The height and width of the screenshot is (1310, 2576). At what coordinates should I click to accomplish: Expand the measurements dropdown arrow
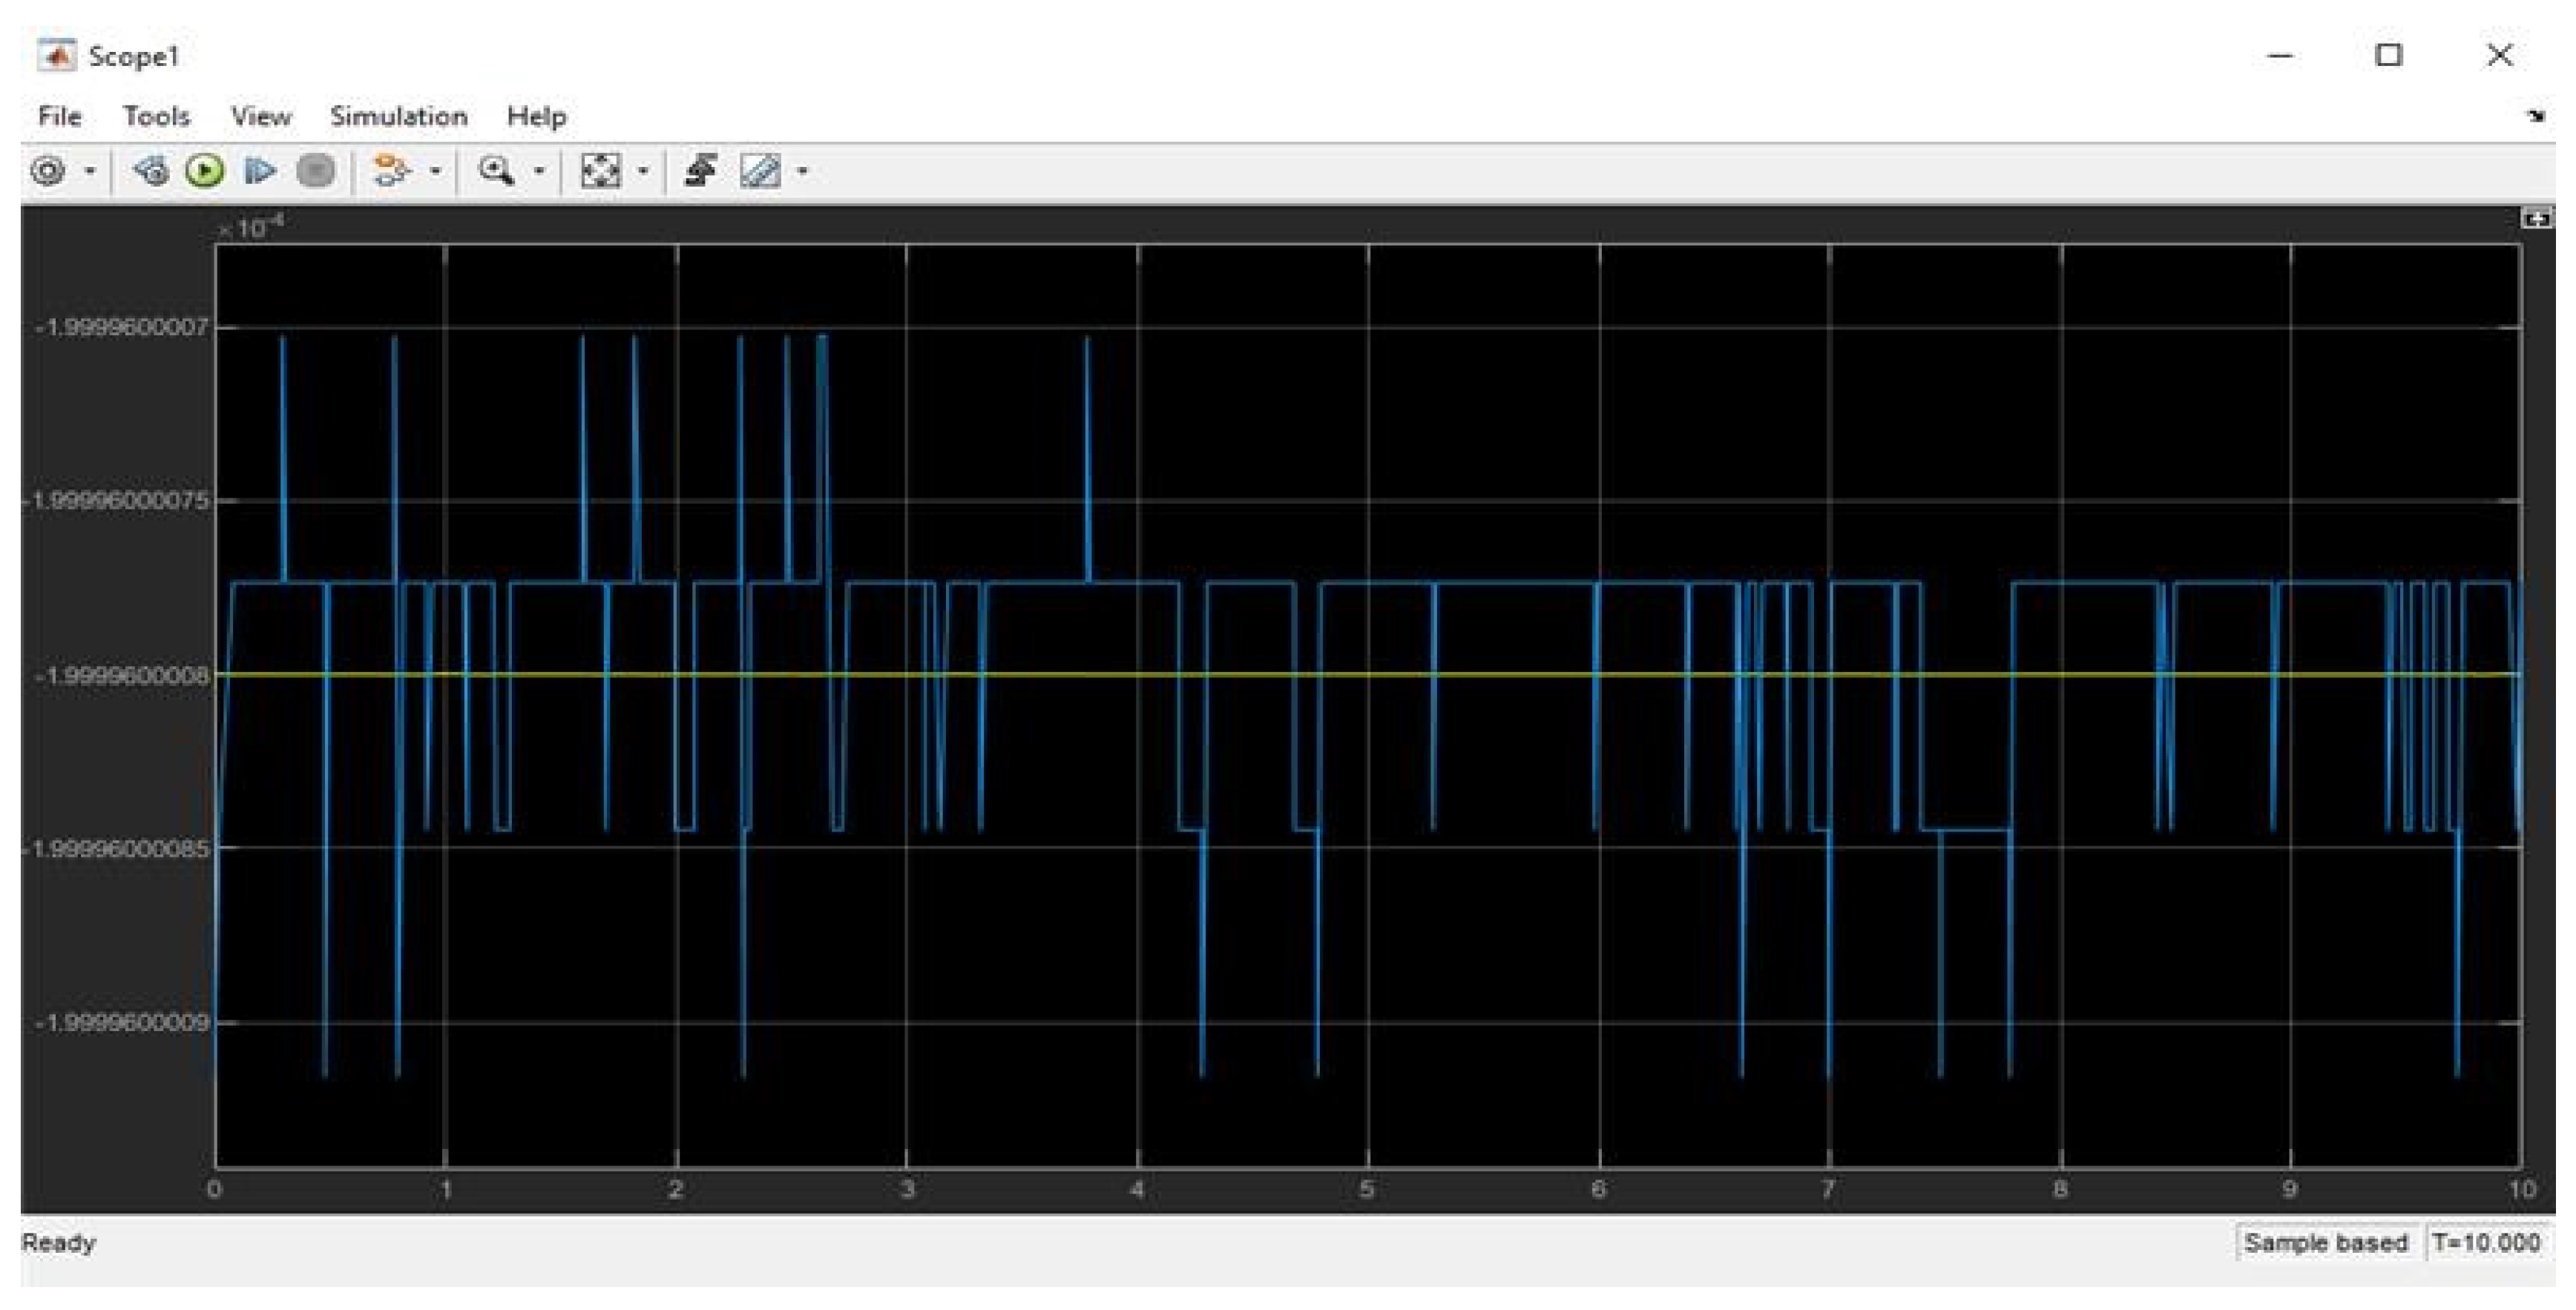802,172
